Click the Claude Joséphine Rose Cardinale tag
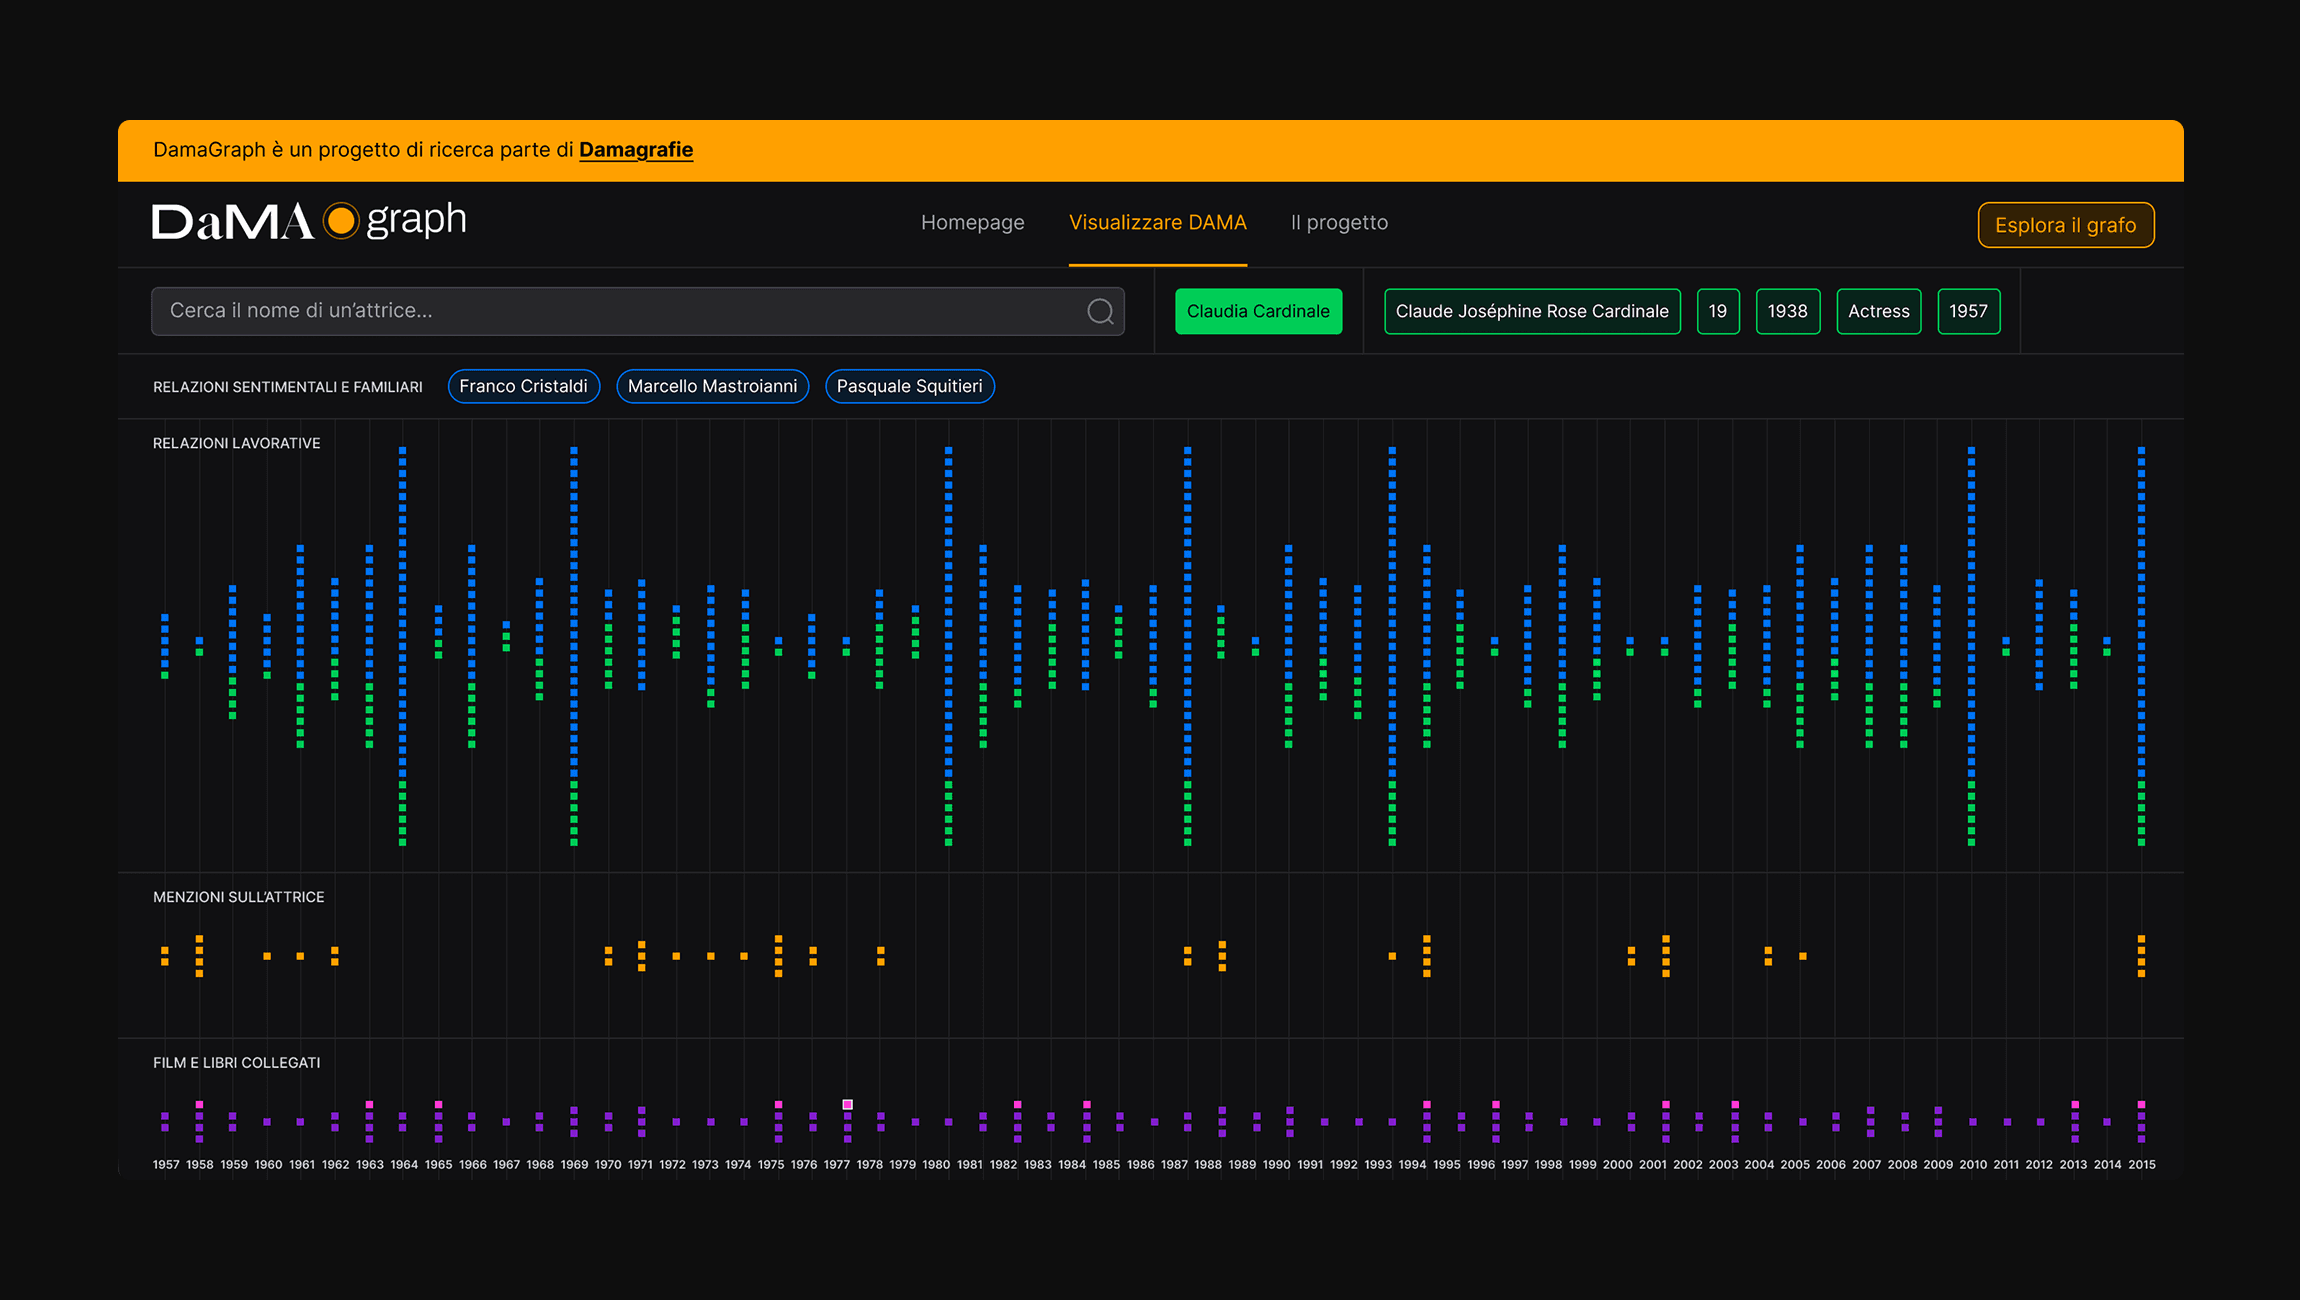 [1531, 311]
